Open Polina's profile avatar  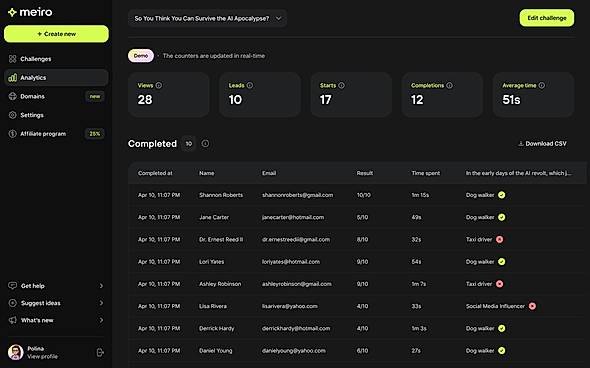(x=15, y=352)
